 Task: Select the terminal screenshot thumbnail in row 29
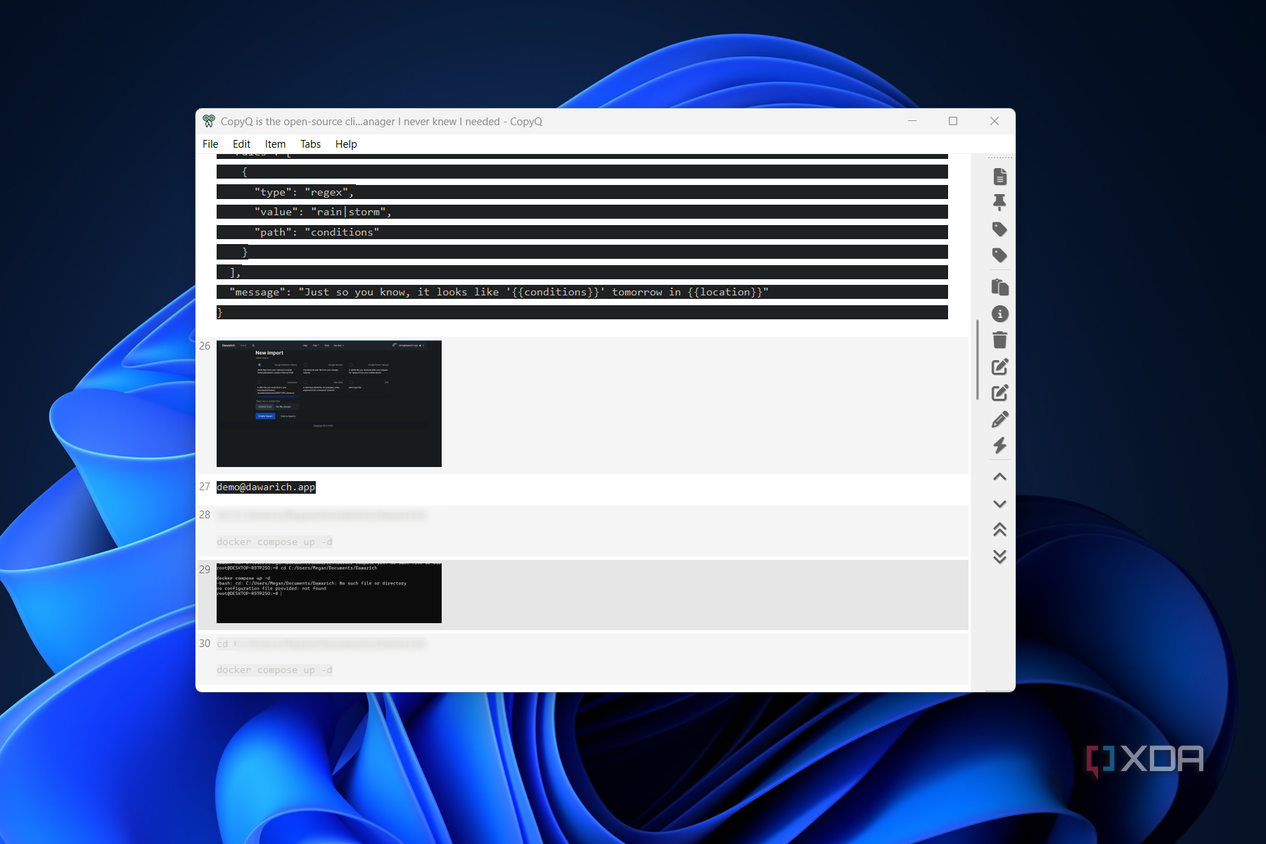(x=329, y=594)
